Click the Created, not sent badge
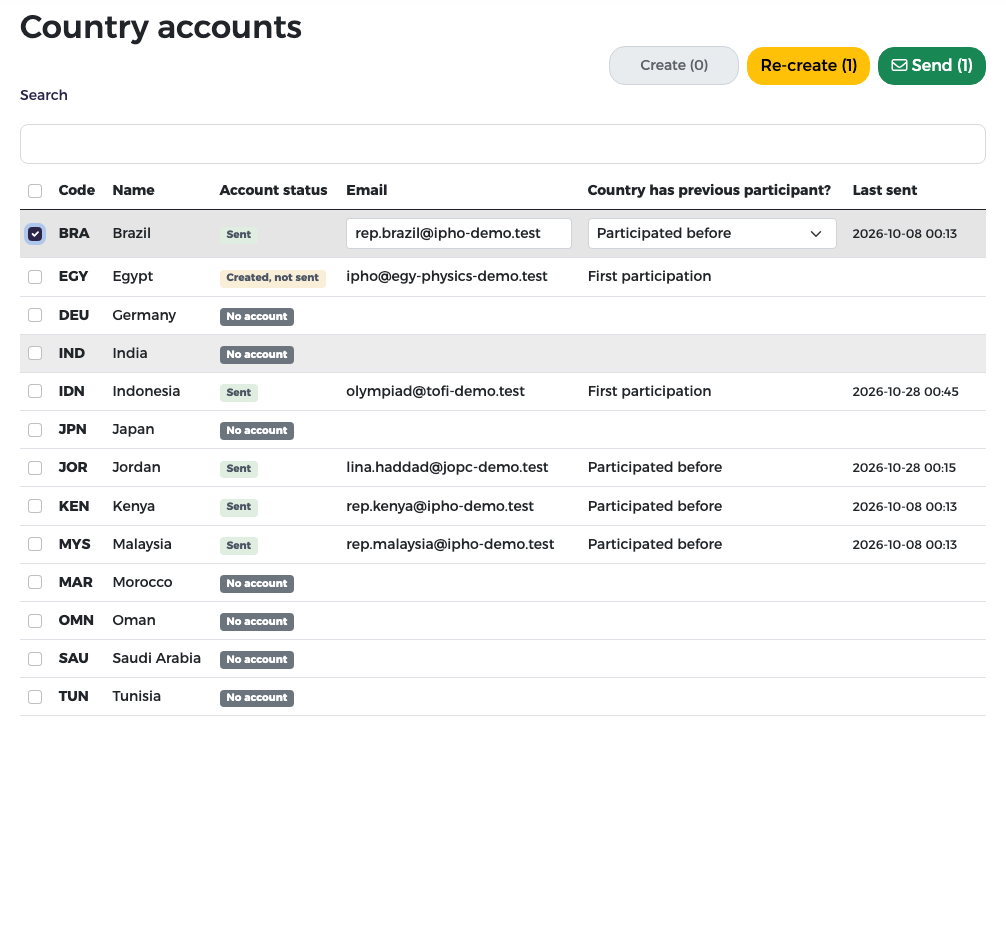1006x933 pixels. [273, 277]
